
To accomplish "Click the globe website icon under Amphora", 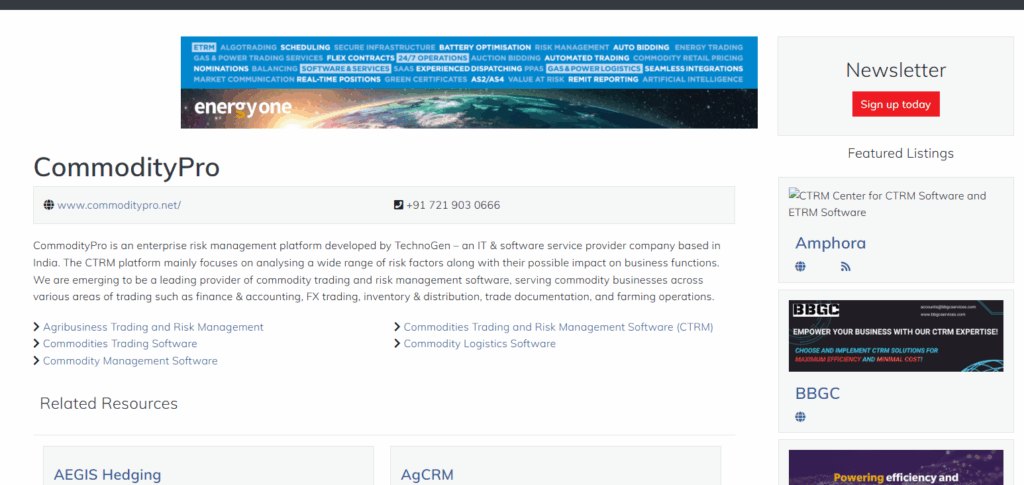I will pos(800,266).
